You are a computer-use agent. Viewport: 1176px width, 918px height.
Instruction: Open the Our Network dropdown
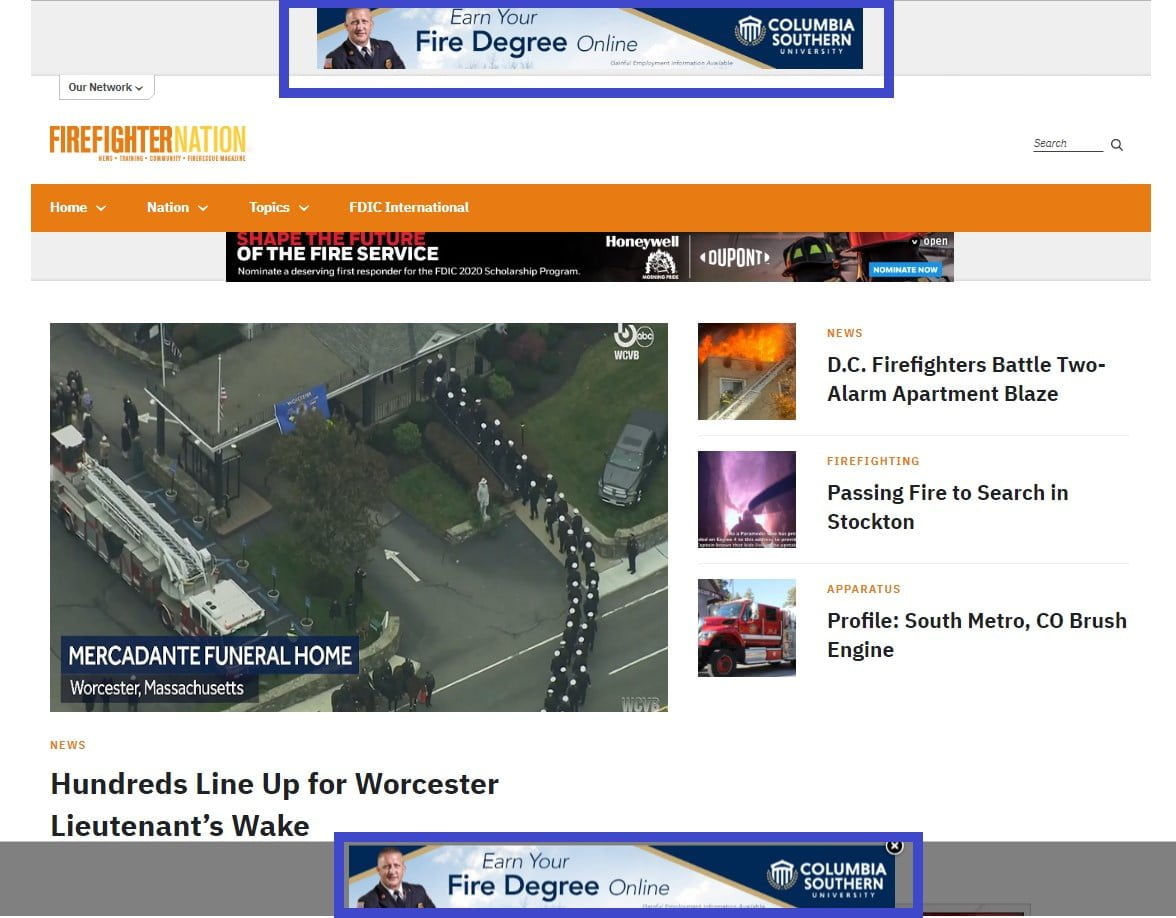[x=106, y=87]
